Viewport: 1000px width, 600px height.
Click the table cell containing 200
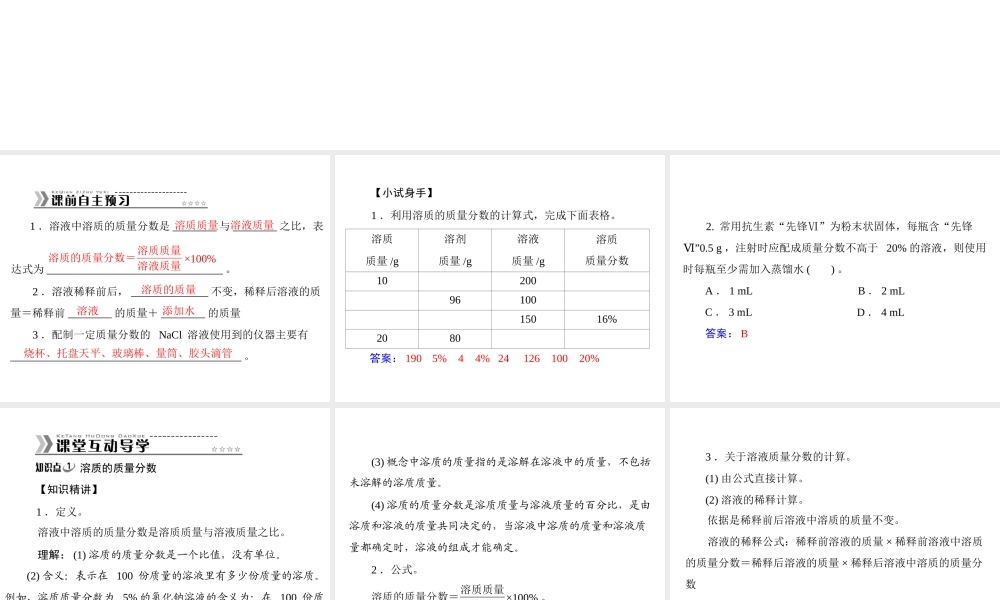(528, 281)
